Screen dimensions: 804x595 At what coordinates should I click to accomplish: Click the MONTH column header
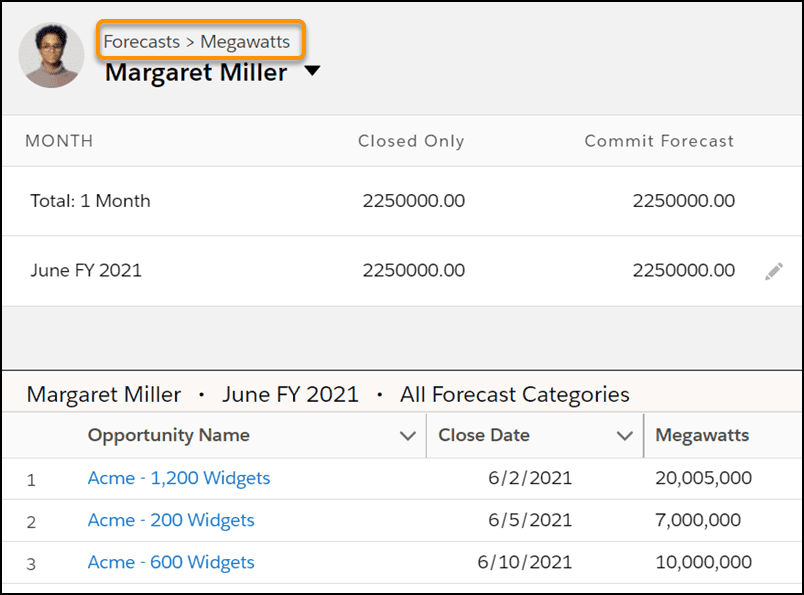pyautogui.click(x=59, y=141)
